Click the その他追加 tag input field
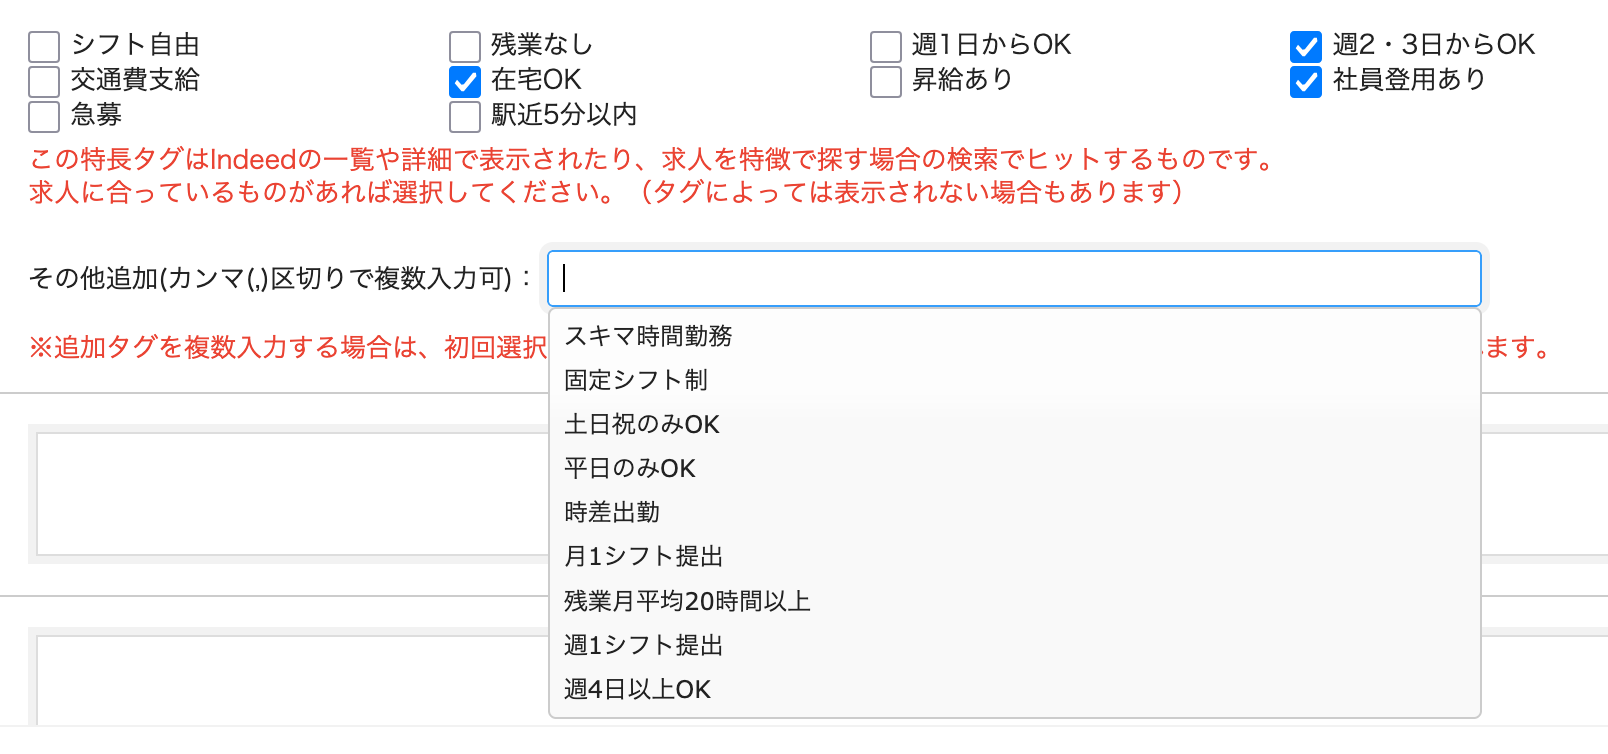 (x=1014, y=278)
